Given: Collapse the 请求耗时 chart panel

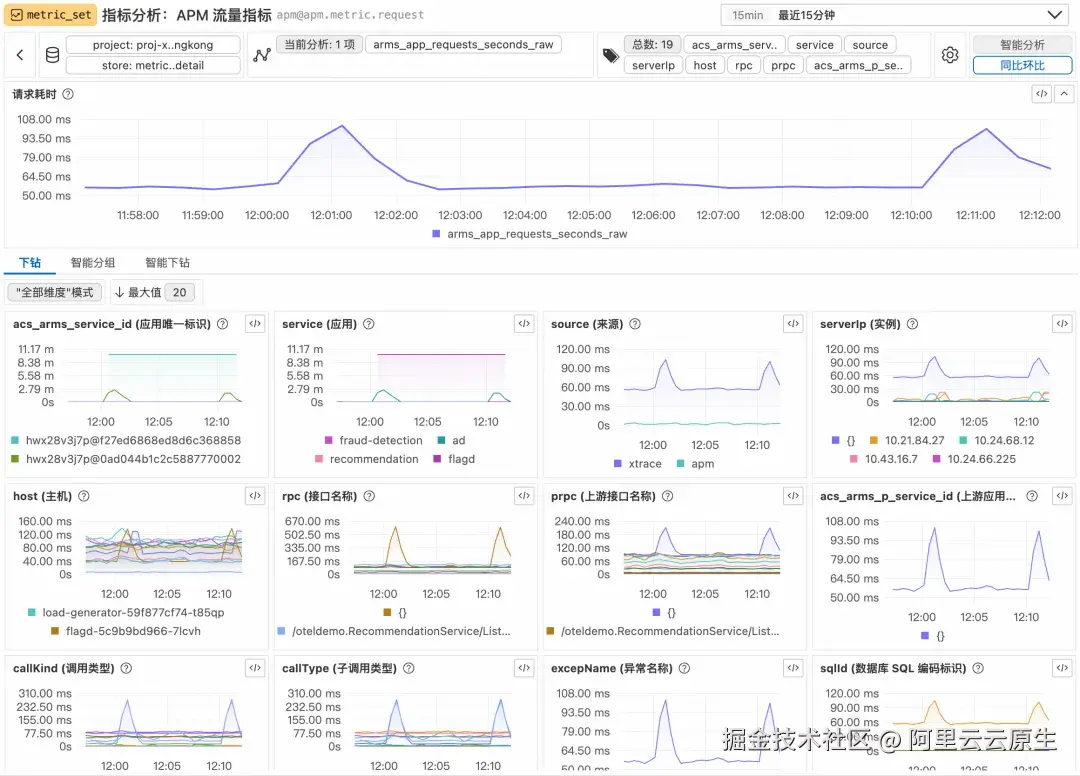Looking at the screenshot, I should (1063, 93).
